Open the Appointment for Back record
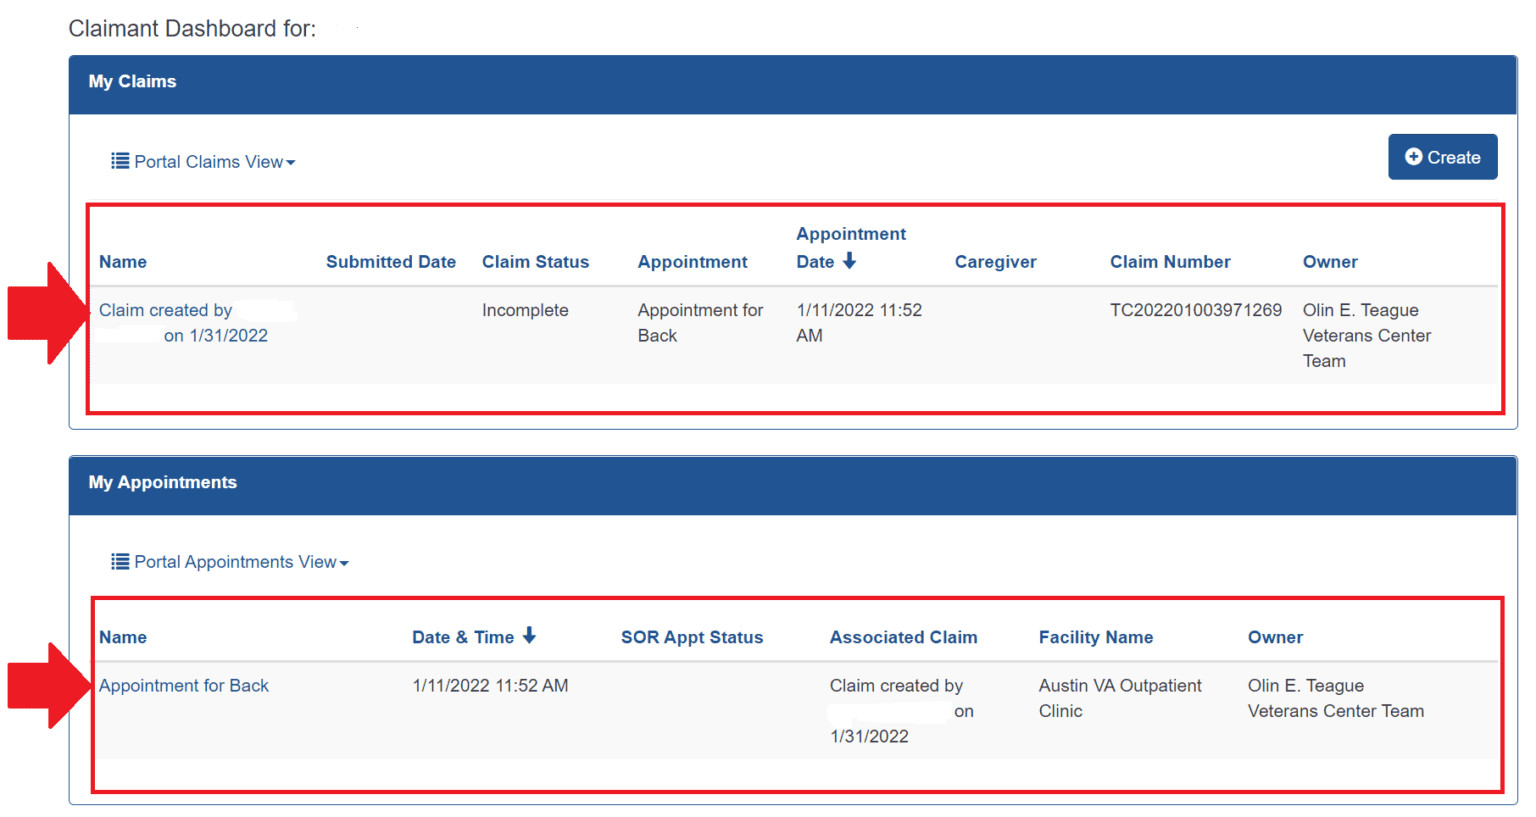This screenshot has width=1536, height=817. (x=183, y=685)
